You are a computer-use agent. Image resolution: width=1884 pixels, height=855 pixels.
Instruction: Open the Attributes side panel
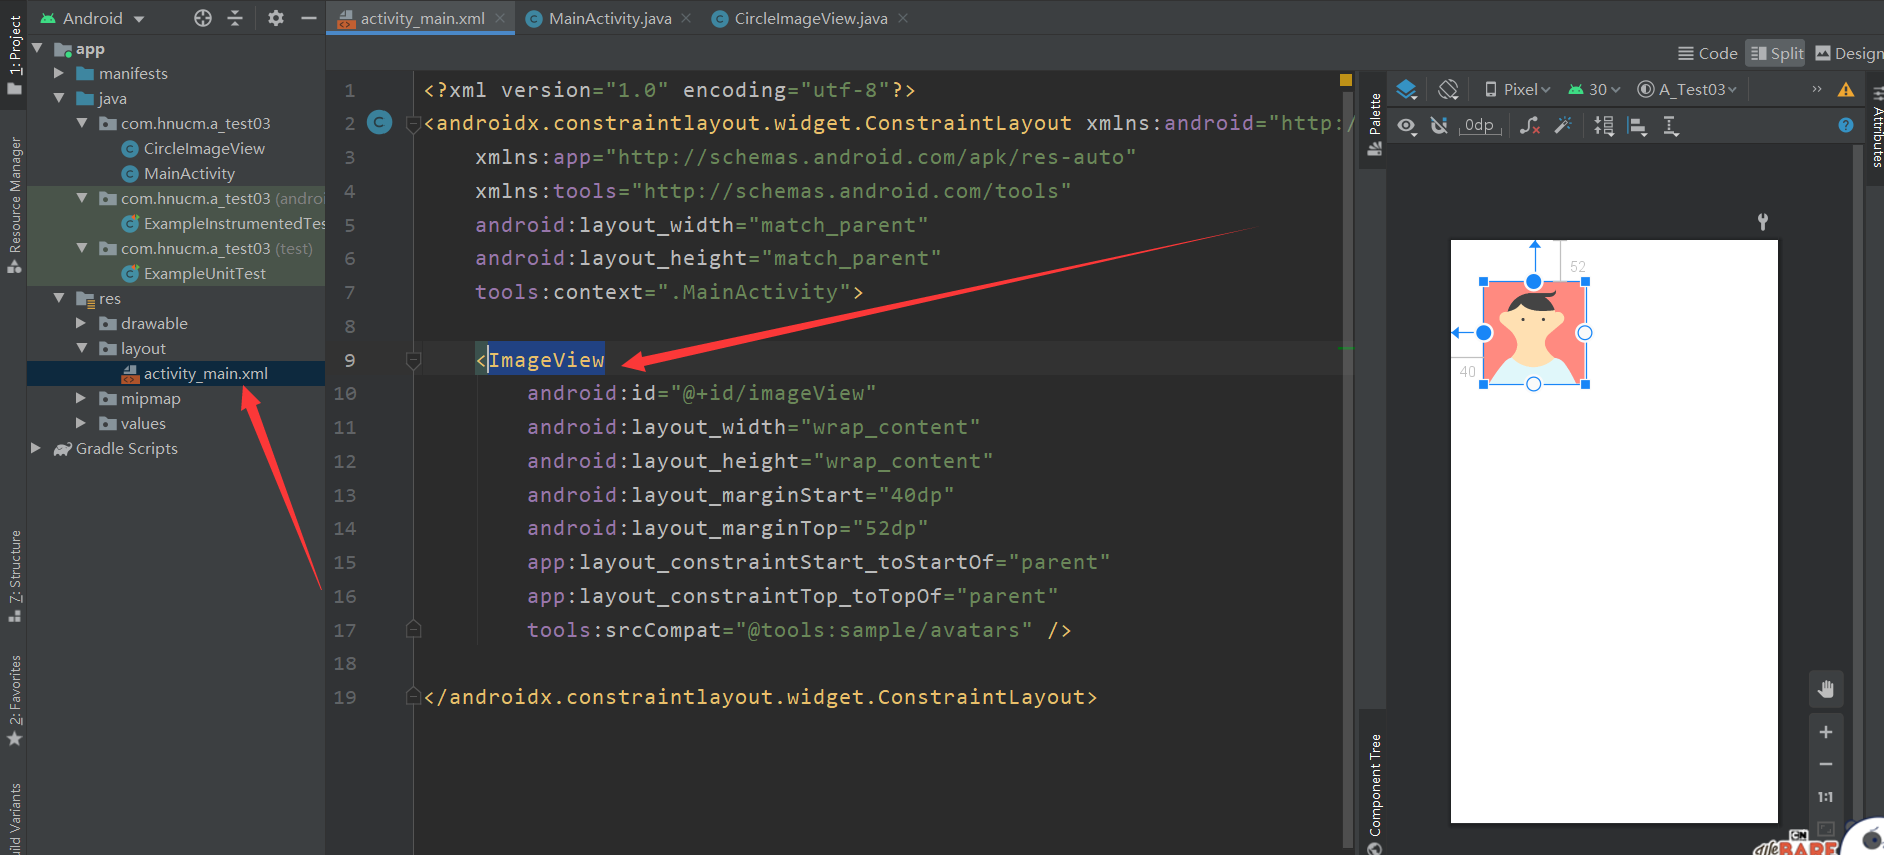(1876, 128)
